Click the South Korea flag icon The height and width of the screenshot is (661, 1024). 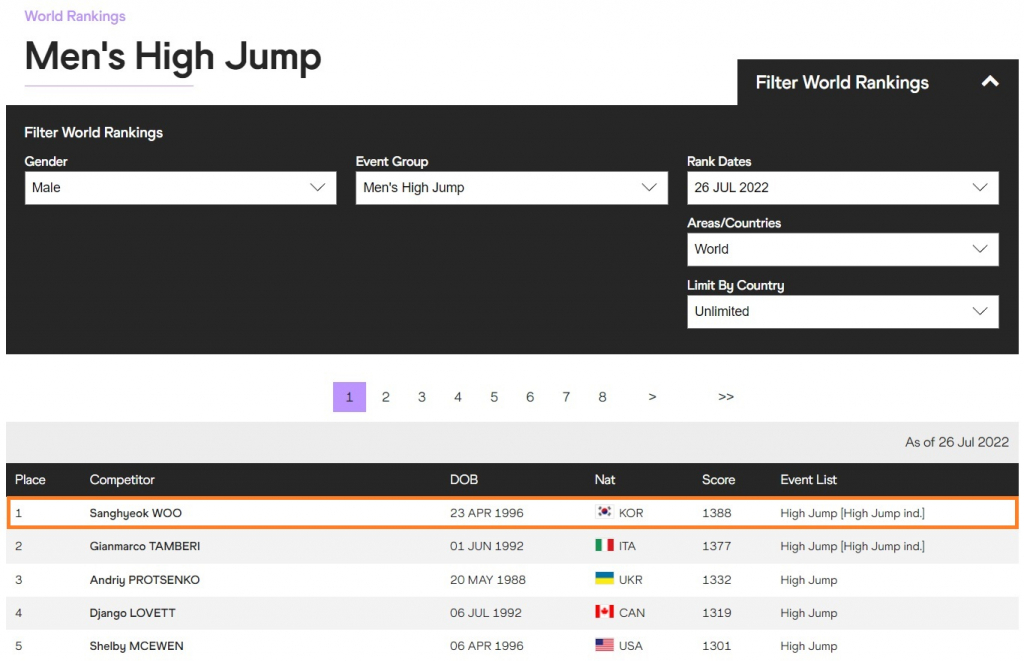click(604, 513)
